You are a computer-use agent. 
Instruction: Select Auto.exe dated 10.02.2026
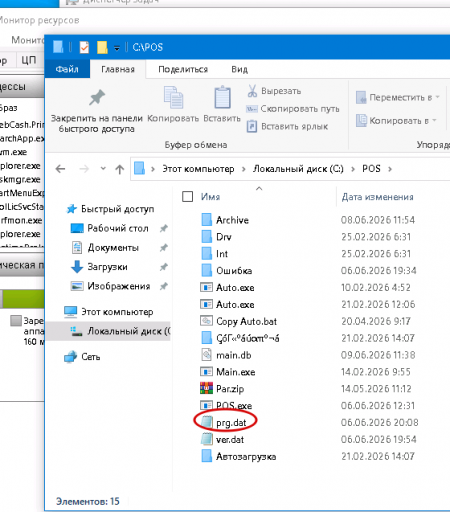click(x=227, y=287)
